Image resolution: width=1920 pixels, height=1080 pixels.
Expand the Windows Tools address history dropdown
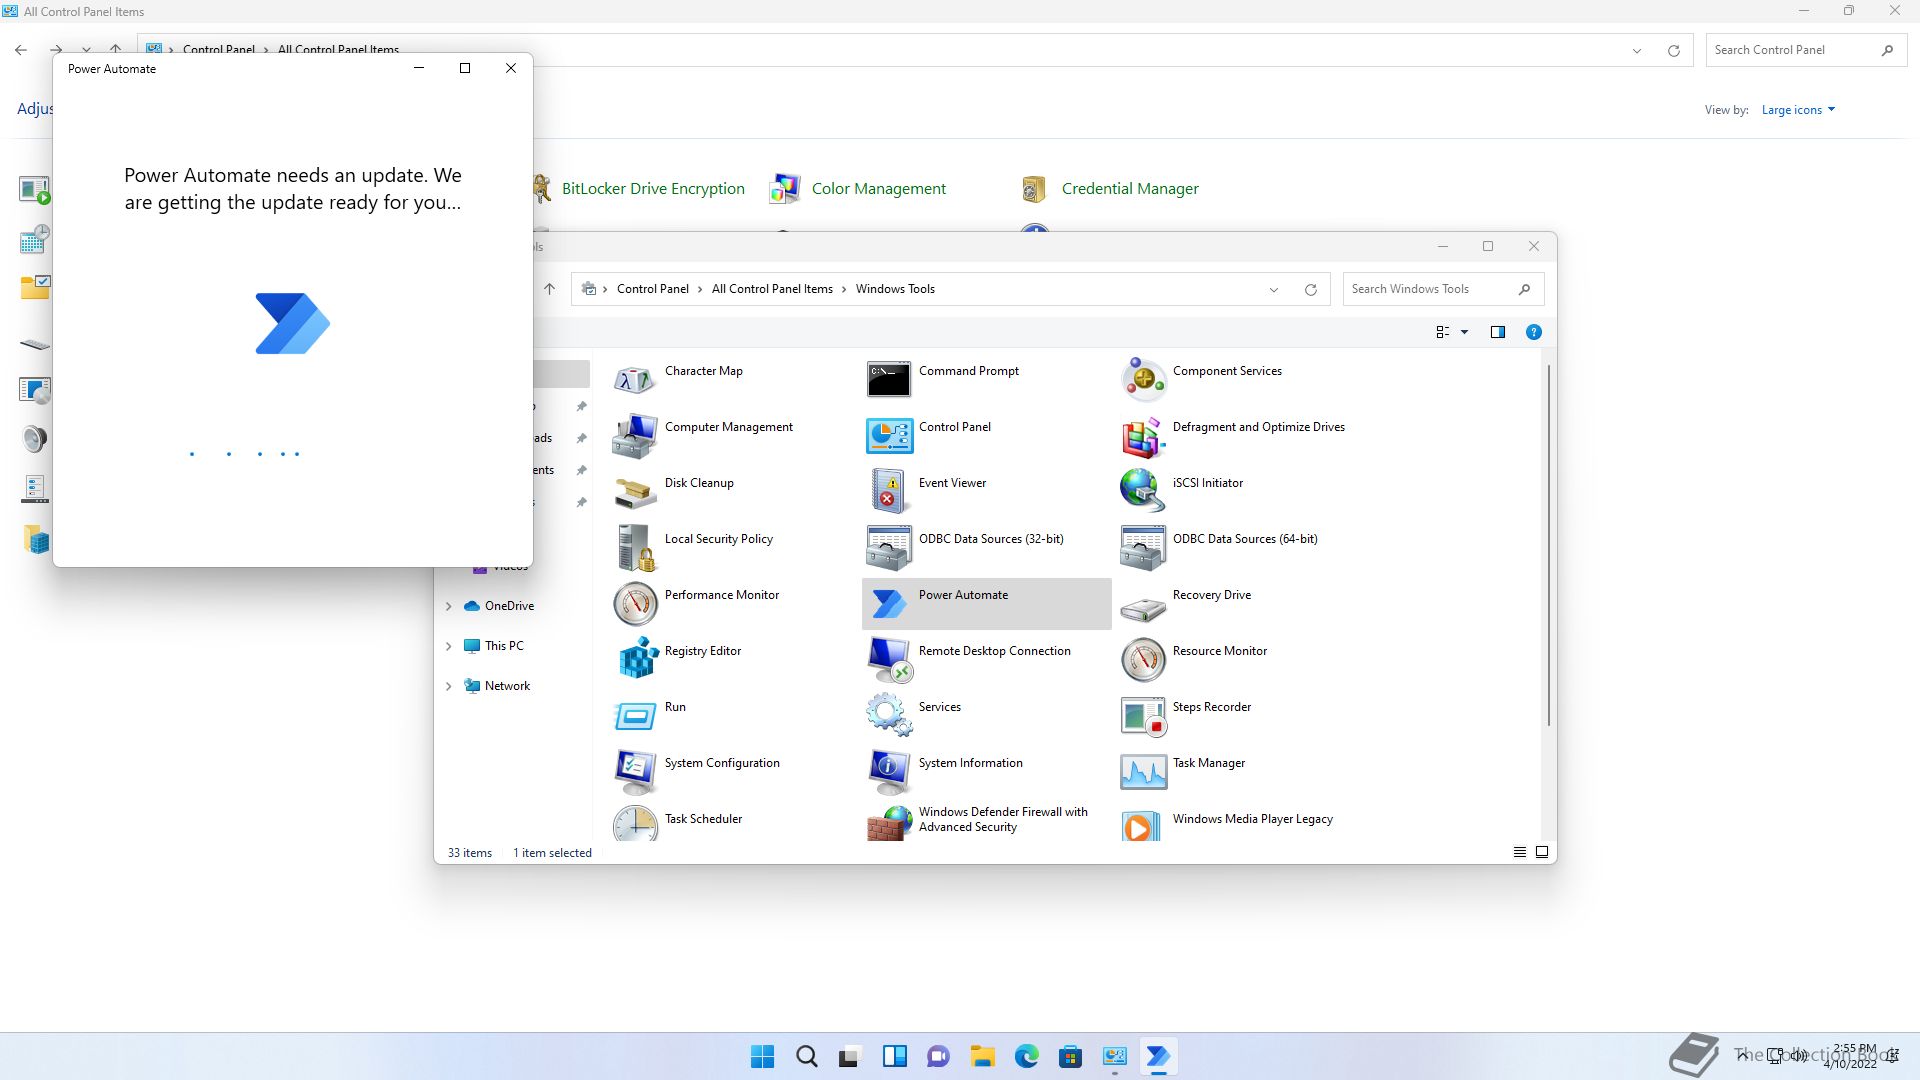pyautogui.click(x=1273, y=290)
